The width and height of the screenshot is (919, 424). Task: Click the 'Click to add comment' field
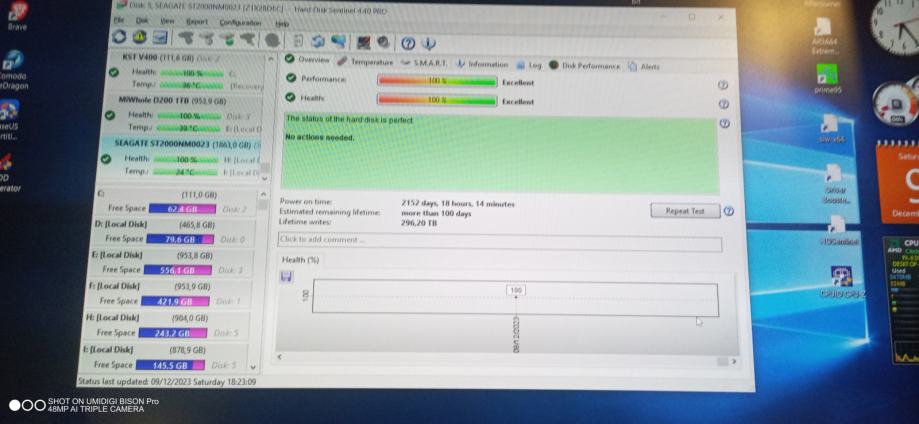pyautogui.click(x=499, y=241)
